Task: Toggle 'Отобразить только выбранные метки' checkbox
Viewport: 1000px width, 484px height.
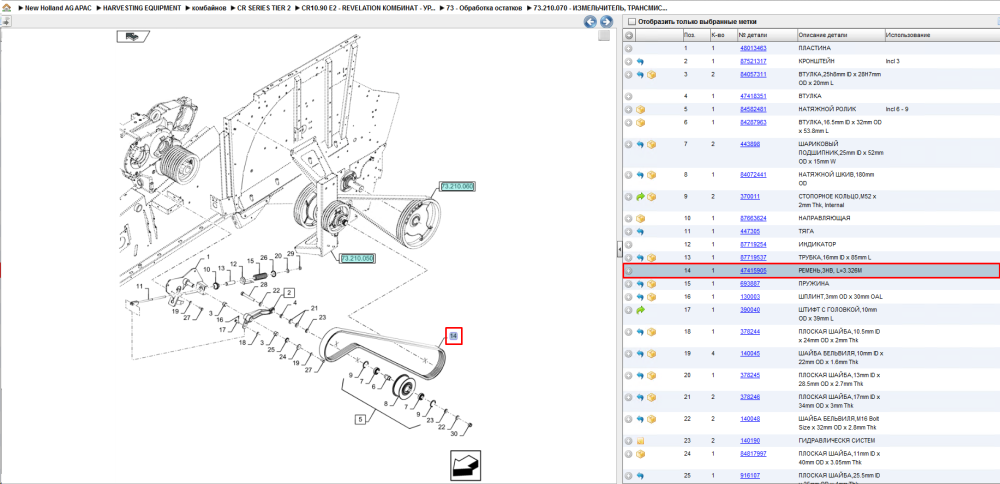Action: click(632, 22)
